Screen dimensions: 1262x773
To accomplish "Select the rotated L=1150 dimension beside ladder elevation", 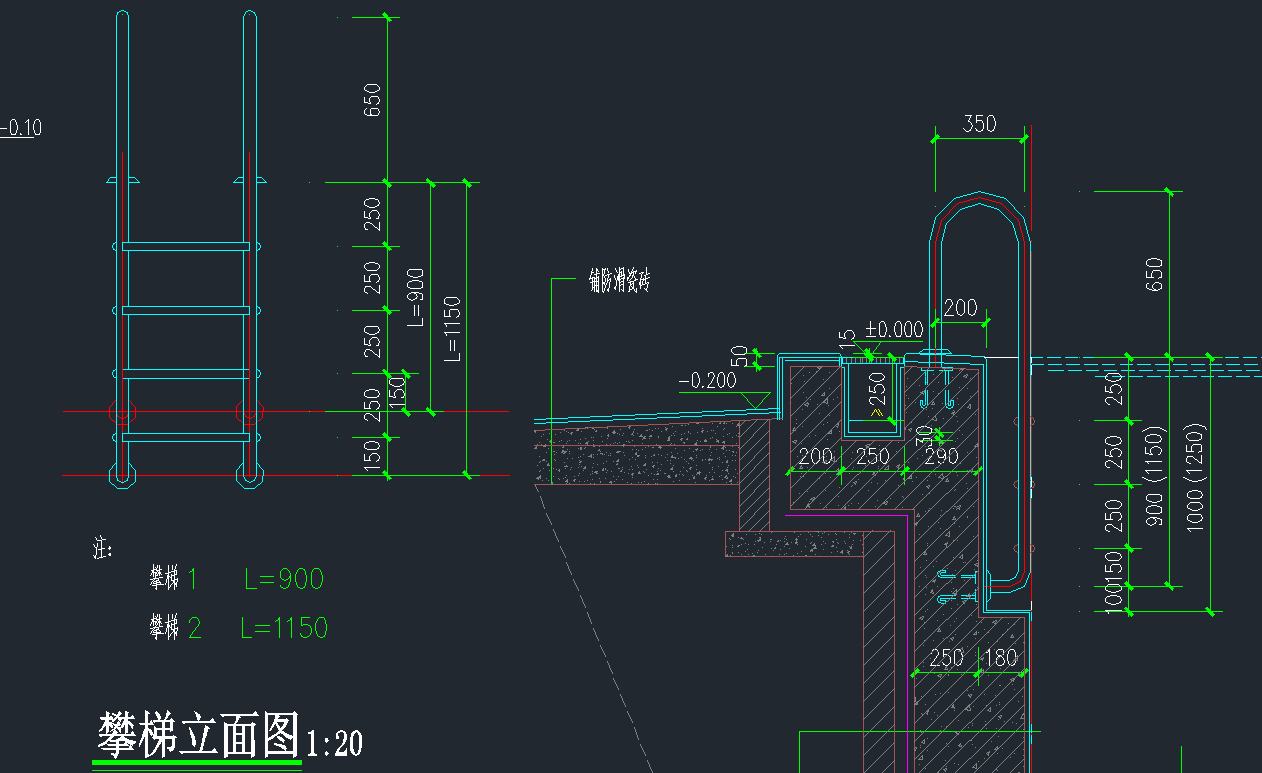I will point(453,327).
